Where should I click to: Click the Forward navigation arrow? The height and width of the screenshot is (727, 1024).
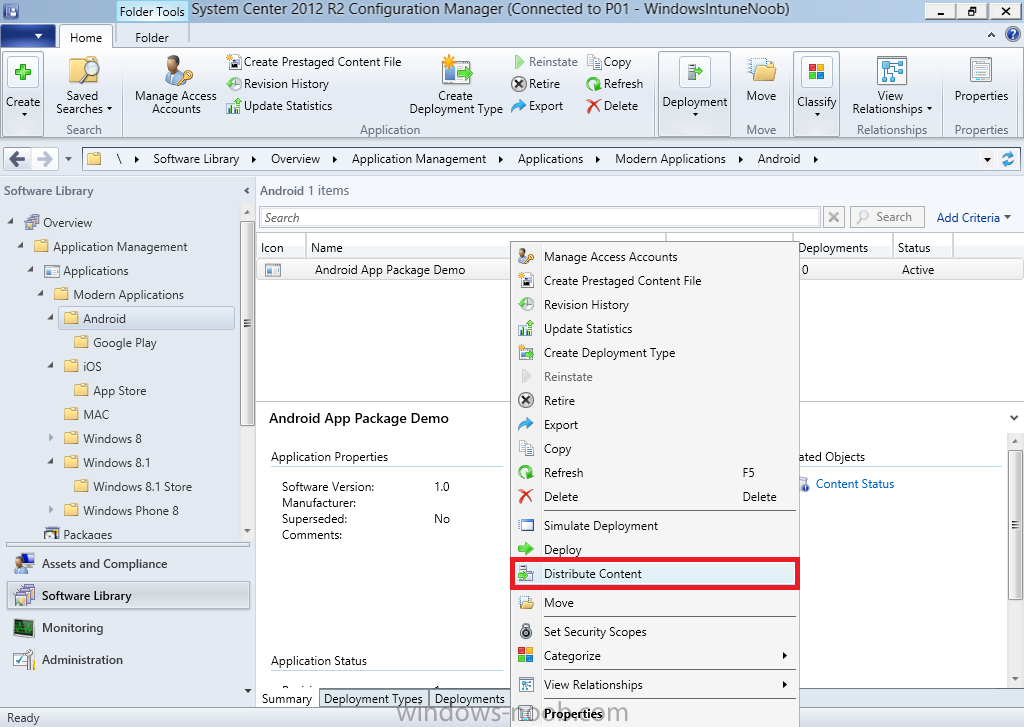[44, 159]
